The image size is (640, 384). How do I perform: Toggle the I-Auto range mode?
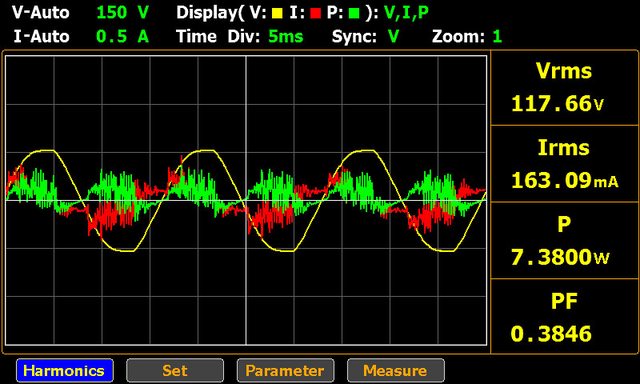tap(41, 37)
